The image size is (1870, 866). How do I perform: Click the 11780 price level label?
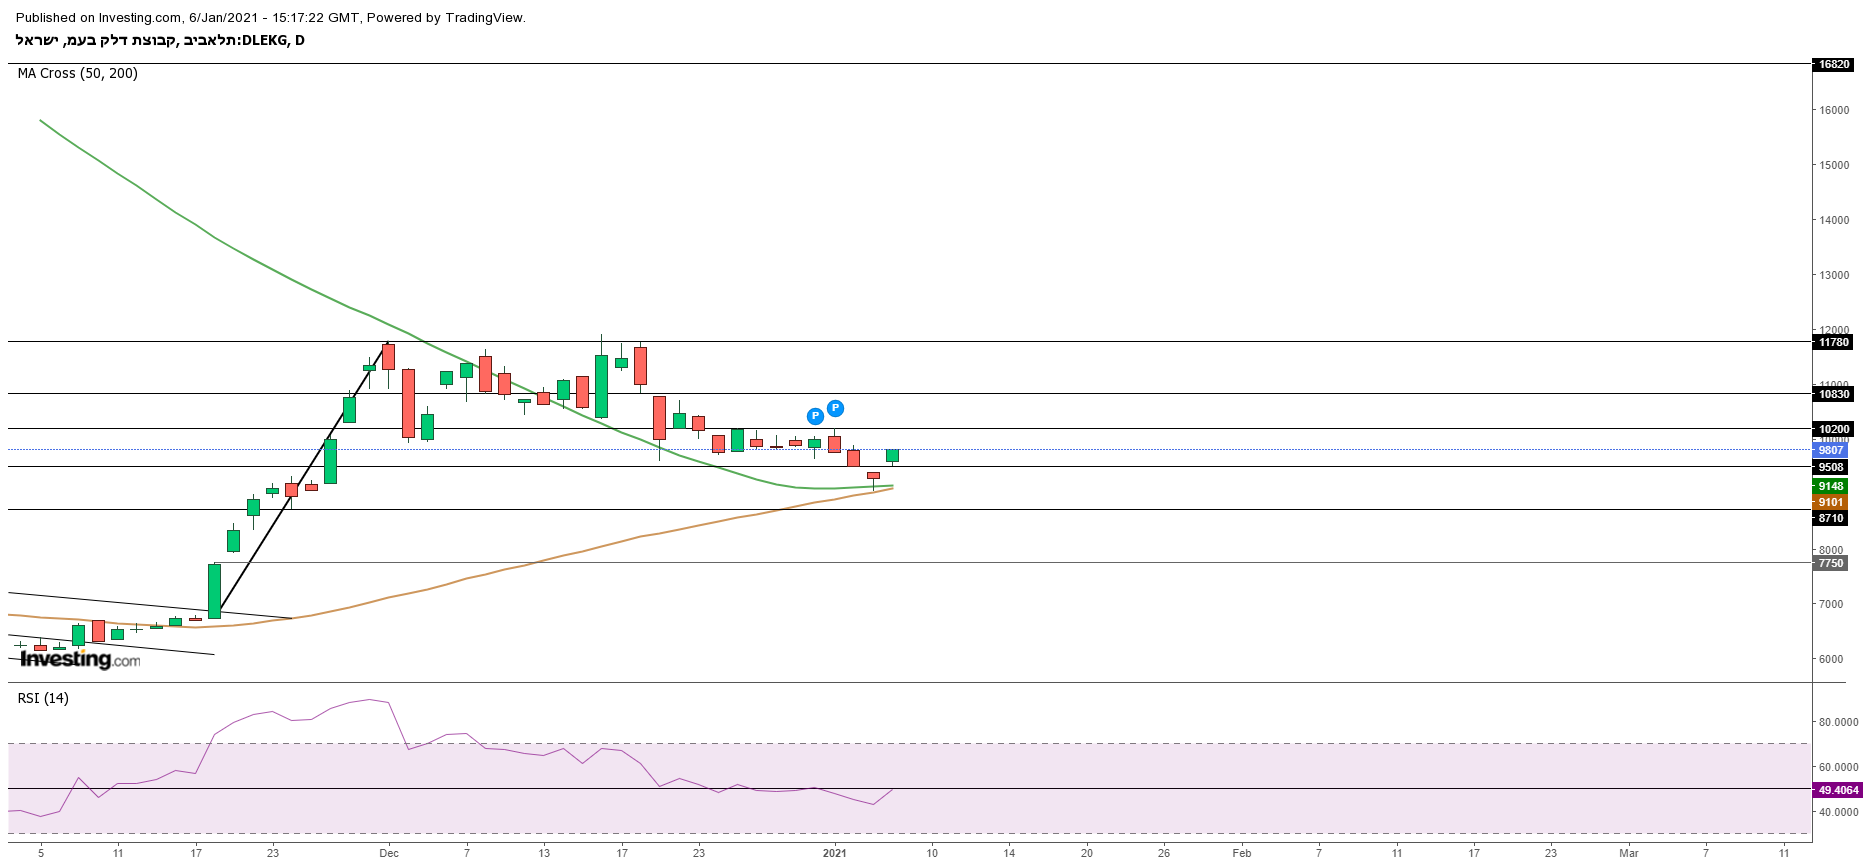pos(1833,342)
